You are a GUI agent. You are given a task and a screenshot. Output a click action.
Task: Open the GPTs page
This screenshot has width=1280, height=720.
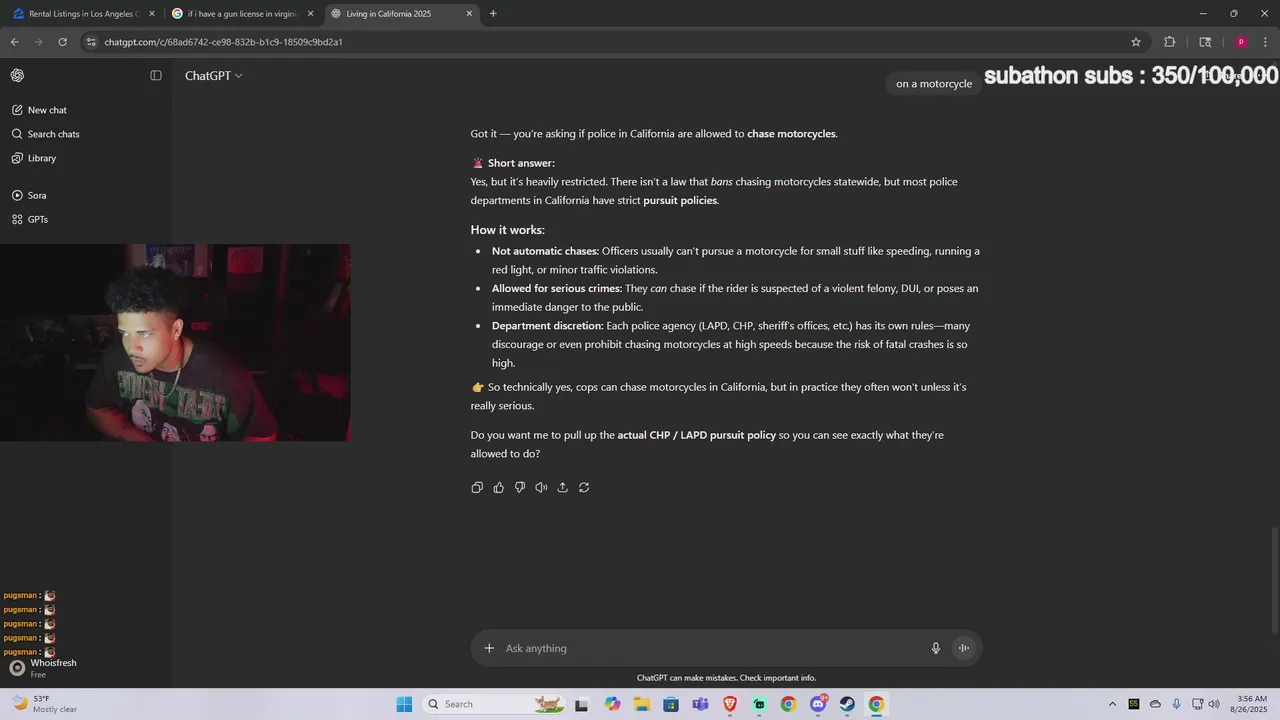(37, 219)
